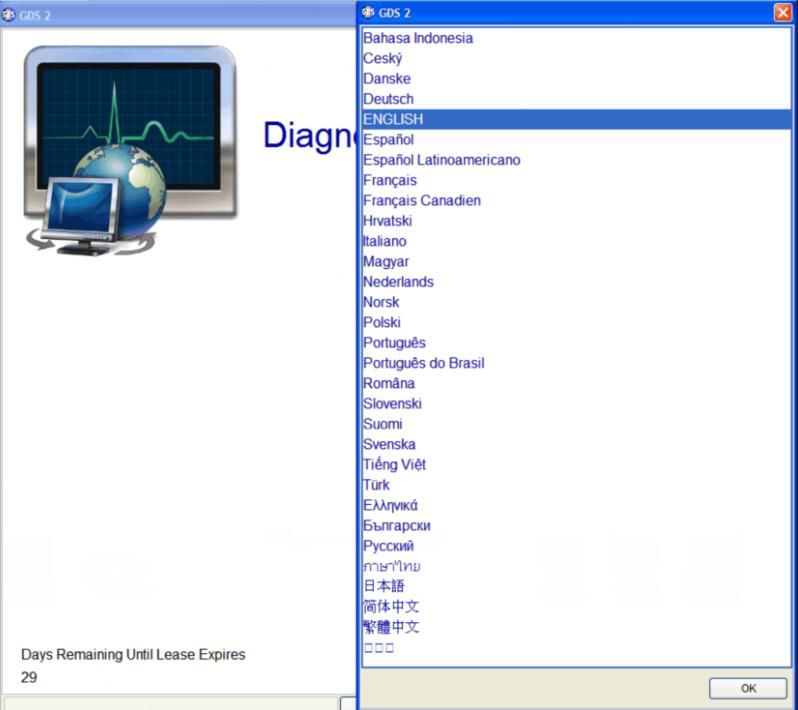Pick Français from the list
798x710 pixels.
[x=576, y=180]
